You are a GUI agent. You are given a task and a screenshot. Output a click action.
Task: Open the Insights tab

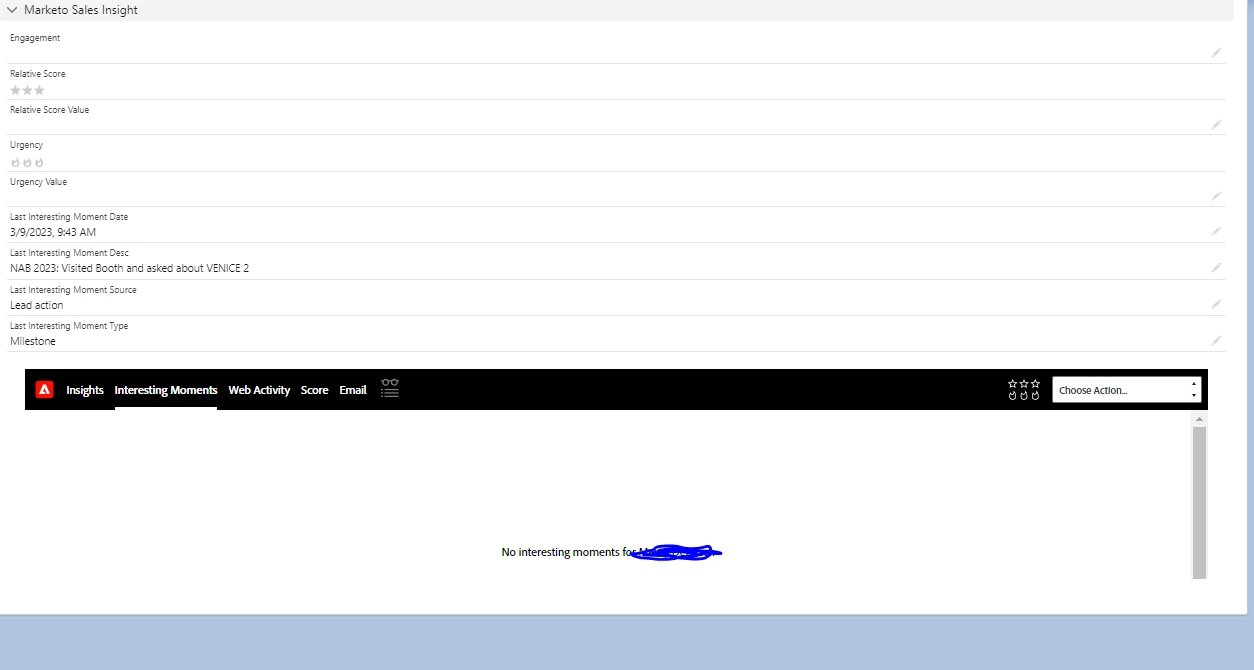coord(85,390)
